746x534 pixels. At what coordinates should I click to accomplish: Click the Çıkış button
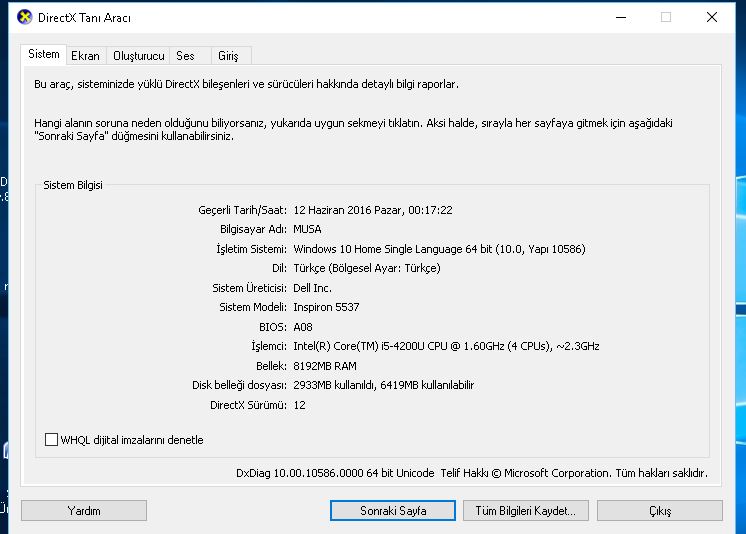click(660, 511)
